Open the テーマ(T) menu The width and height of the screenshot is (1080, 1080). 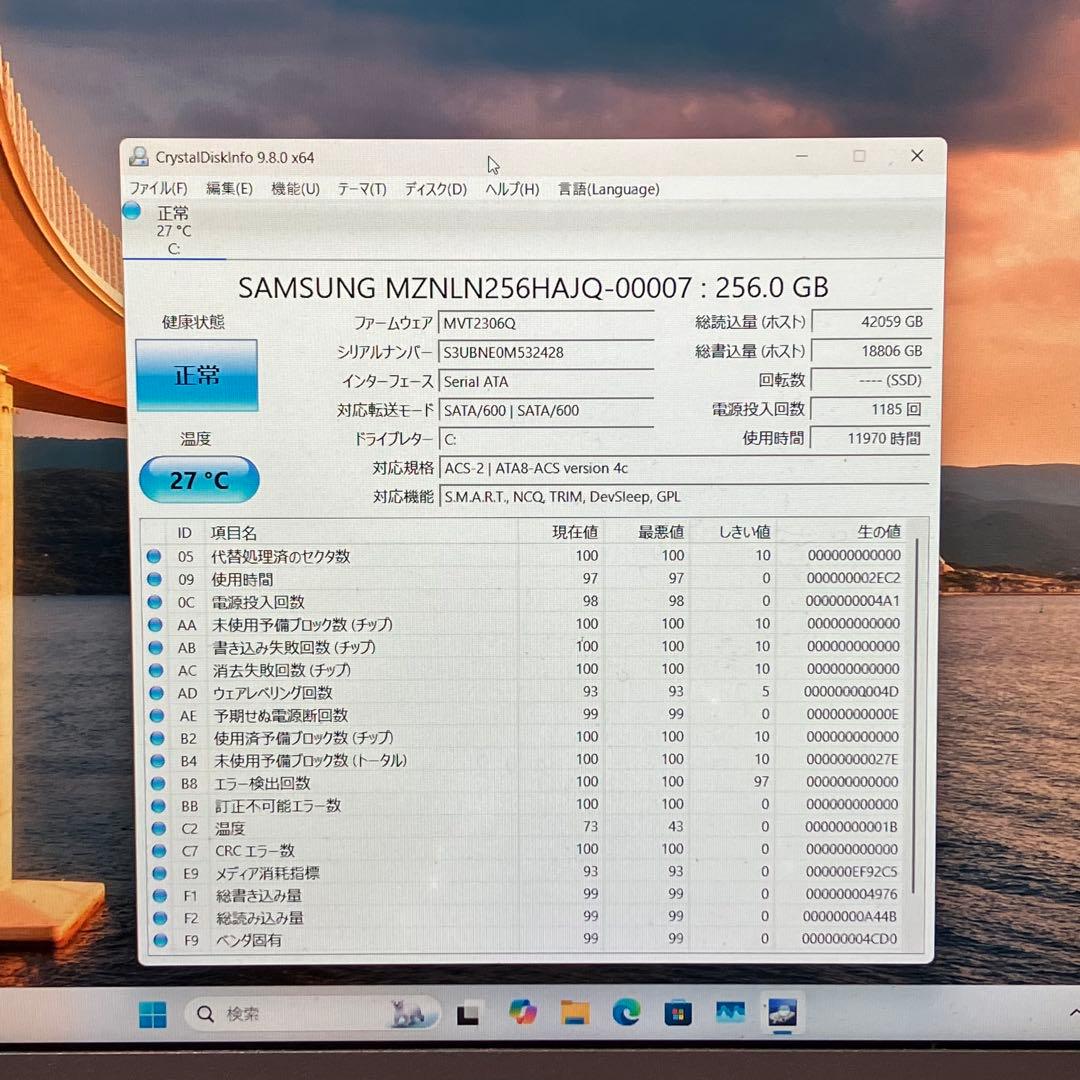pyautogui.click(x=362, y=189)
